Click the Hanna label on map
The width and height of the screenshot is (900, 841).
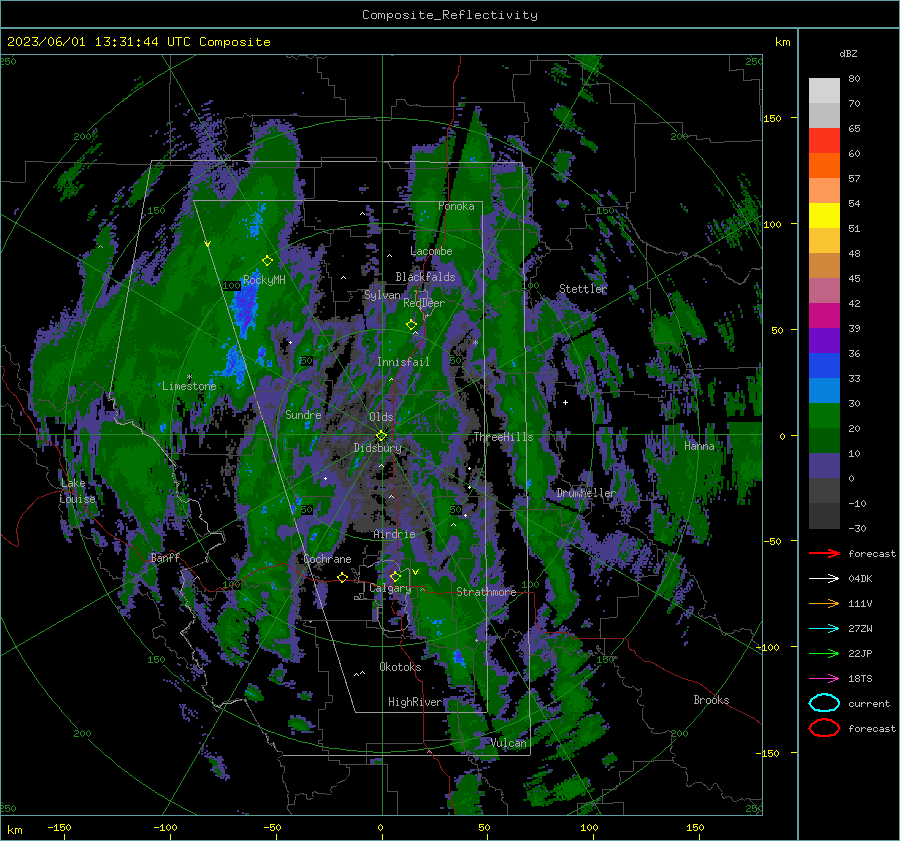click(699, 446)
